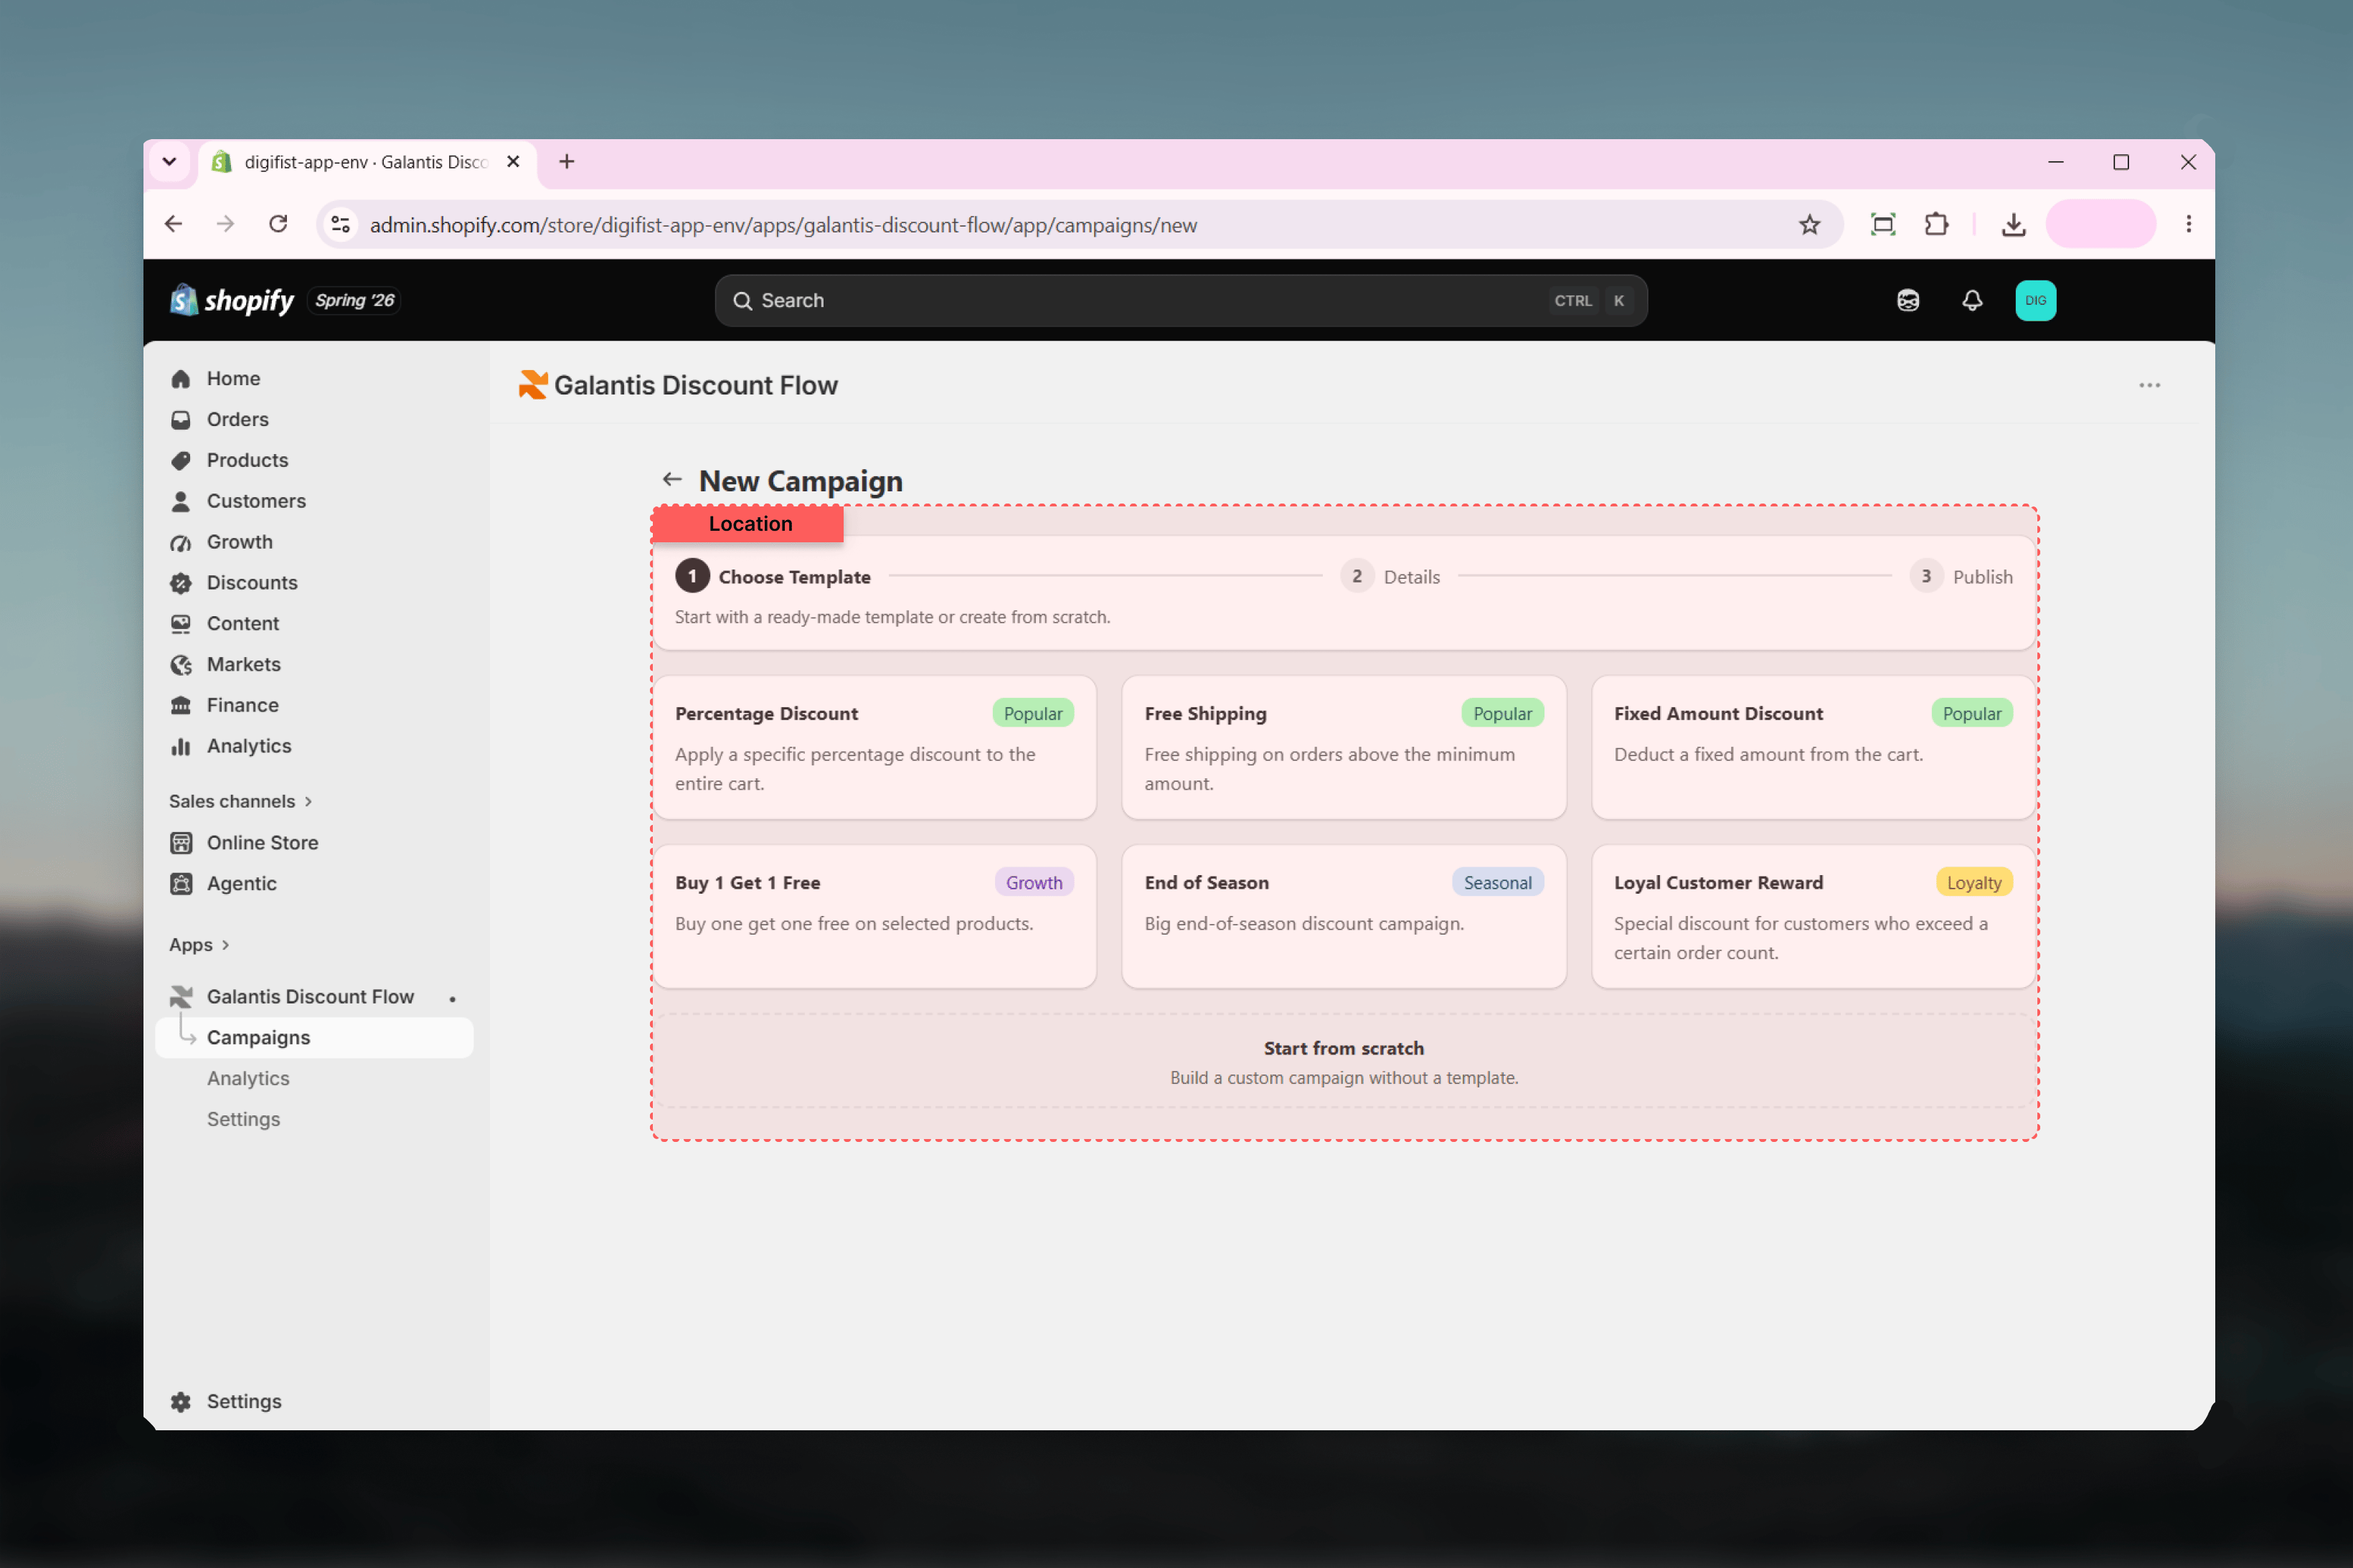Click the Galantis Discount Flow page title
The height and width of the screenshot is (1568, 2353).
coord(696,385)
